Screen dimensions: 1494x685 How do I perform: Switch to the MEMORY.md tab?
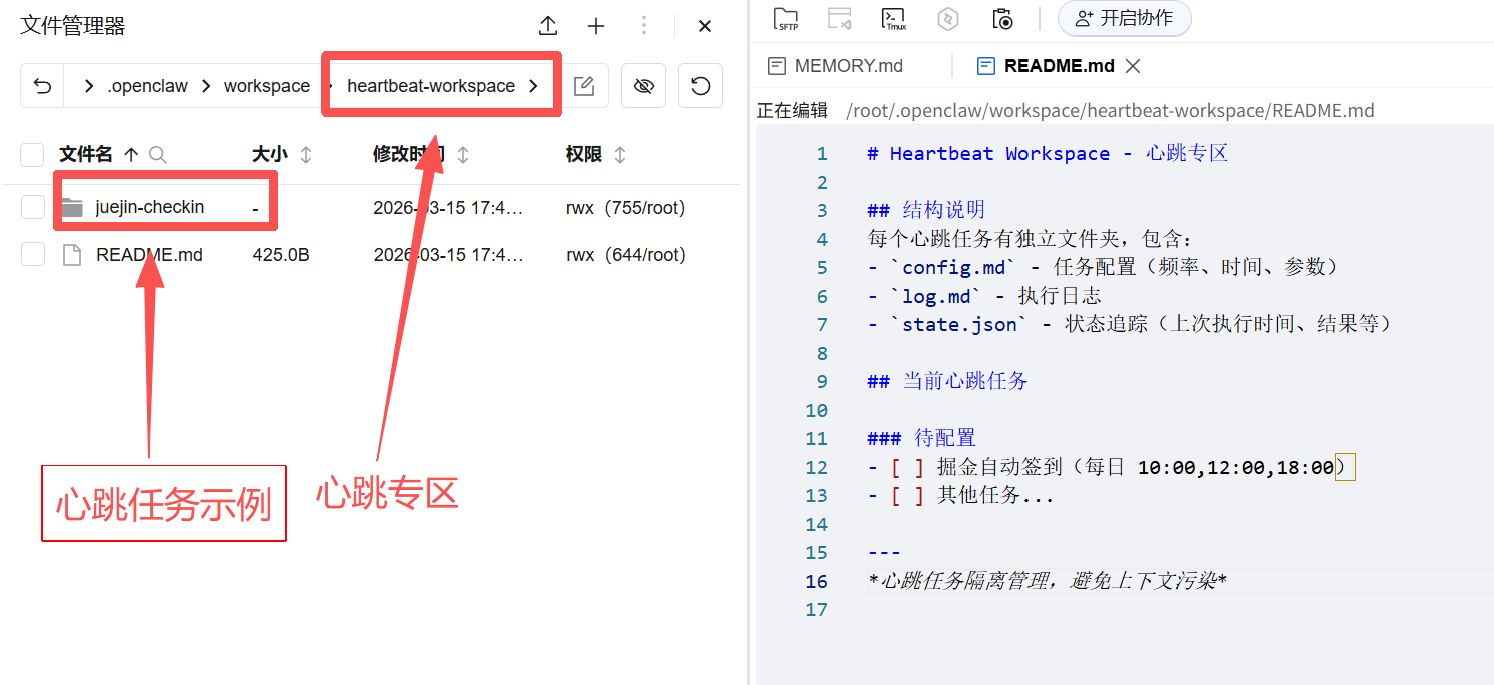click(x=847, y=66)
